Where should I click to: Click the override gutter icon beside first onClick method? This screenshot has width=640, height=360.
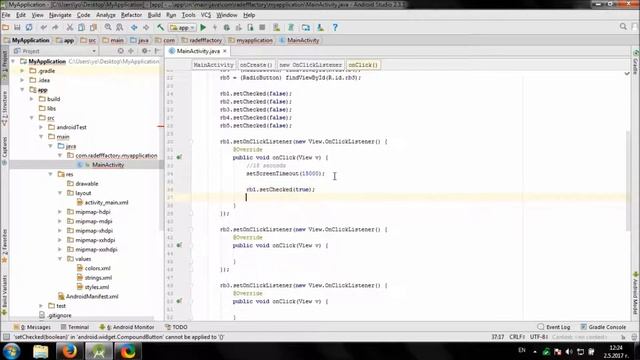(179, 157)
